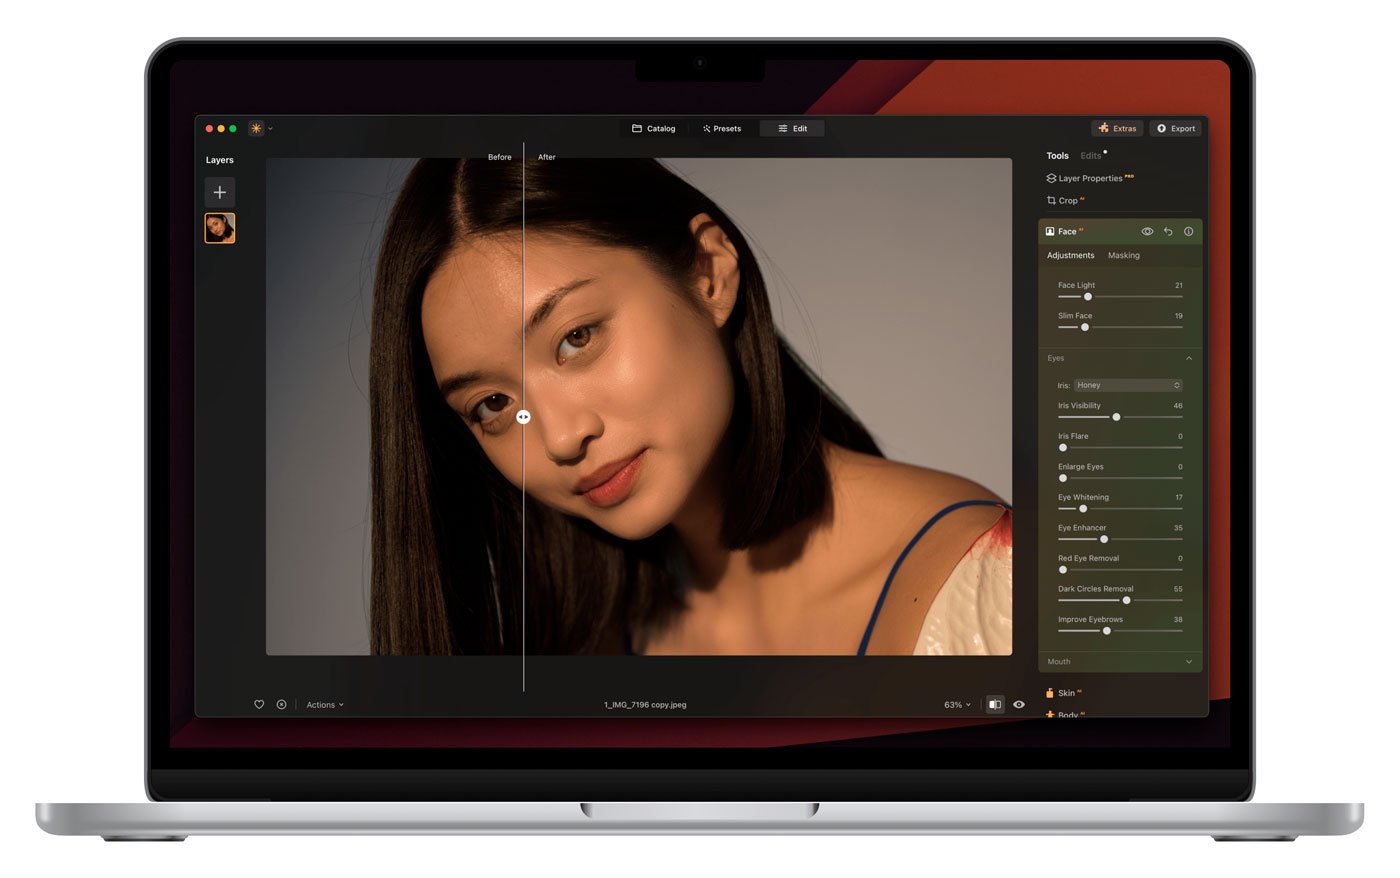This screenshot has height=878, width=1400.
Task: Adjust the Face Light slider
Action: point(1088,297)
